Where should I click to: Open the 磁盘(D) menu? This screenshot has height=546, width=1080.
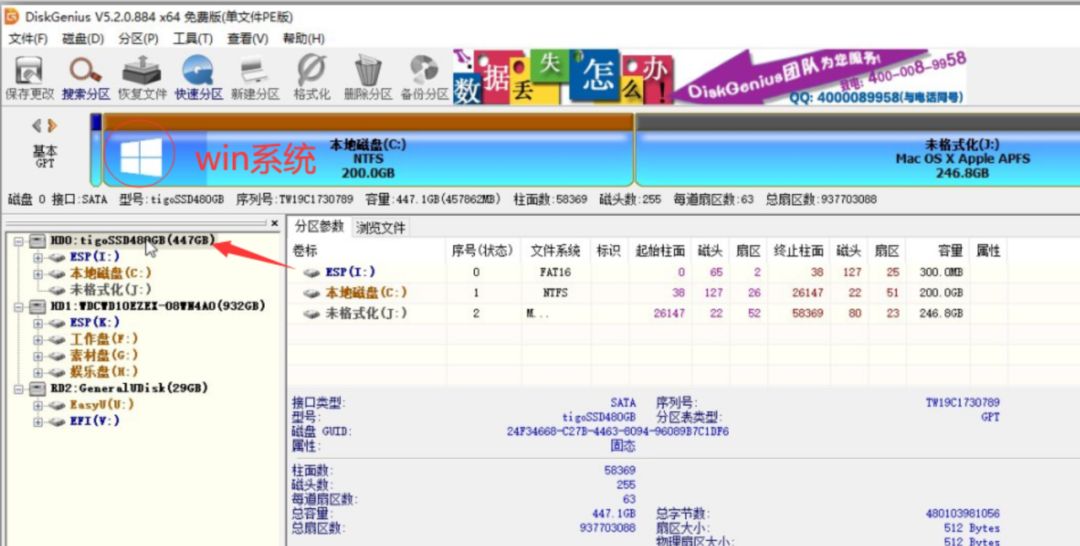(83, 39)
